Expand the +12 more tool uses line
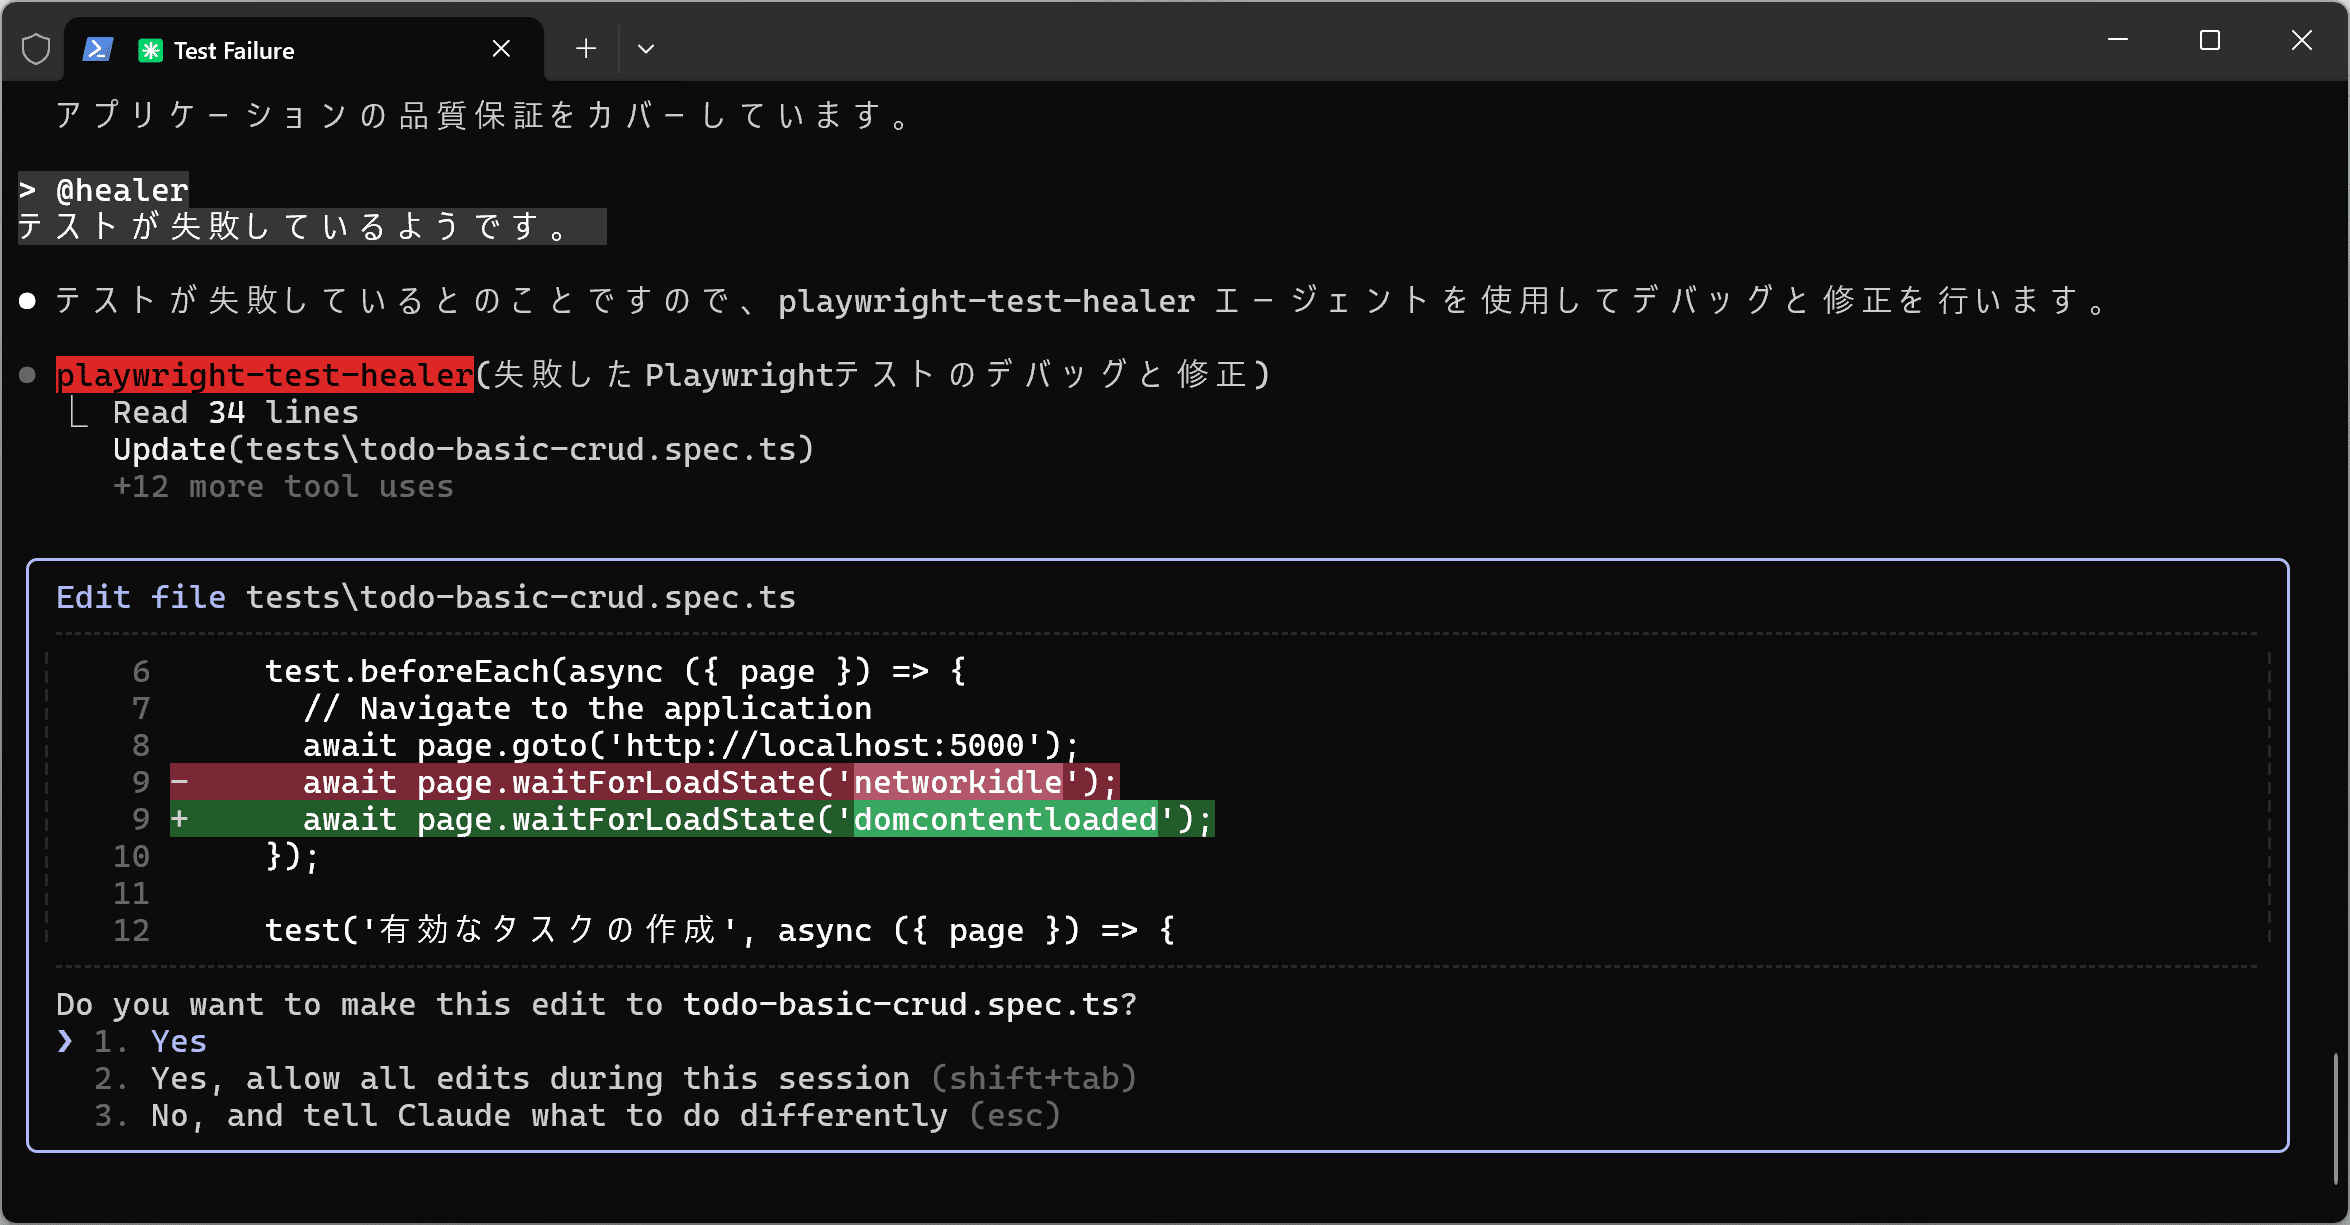 tap(283, 487)
